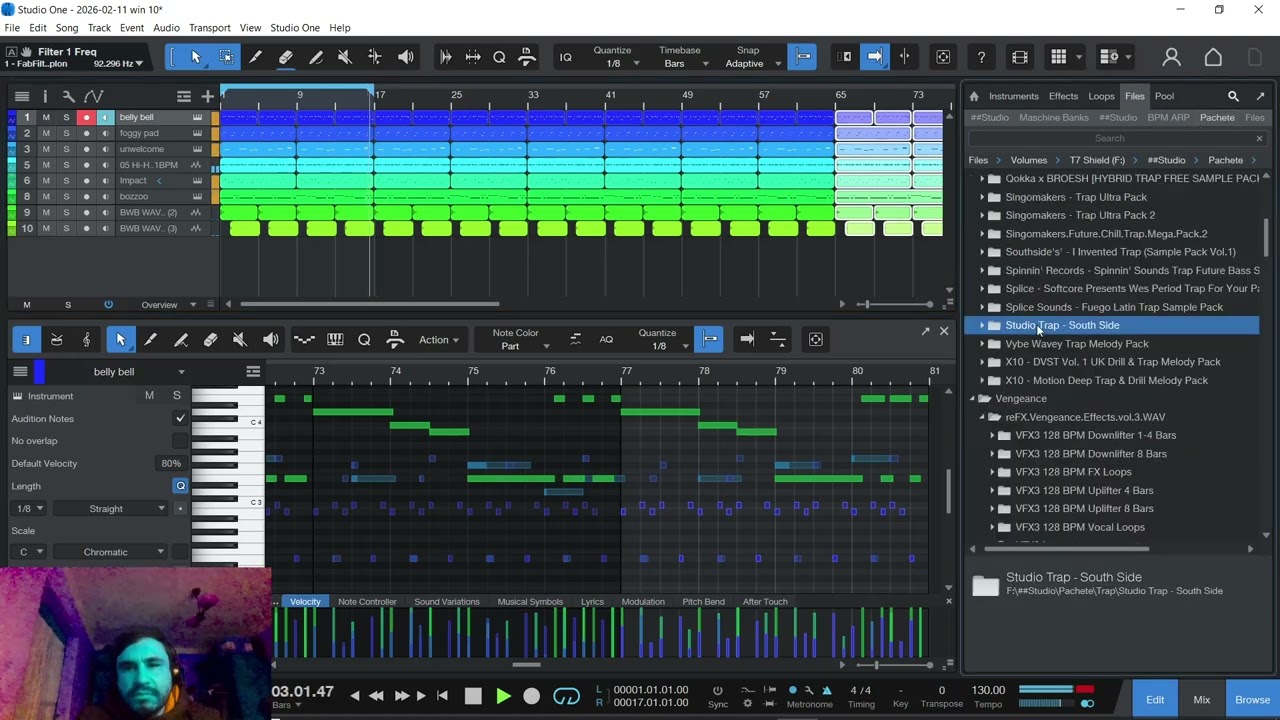Expand VFX3 128 BPM FX Loops folder

992,472
